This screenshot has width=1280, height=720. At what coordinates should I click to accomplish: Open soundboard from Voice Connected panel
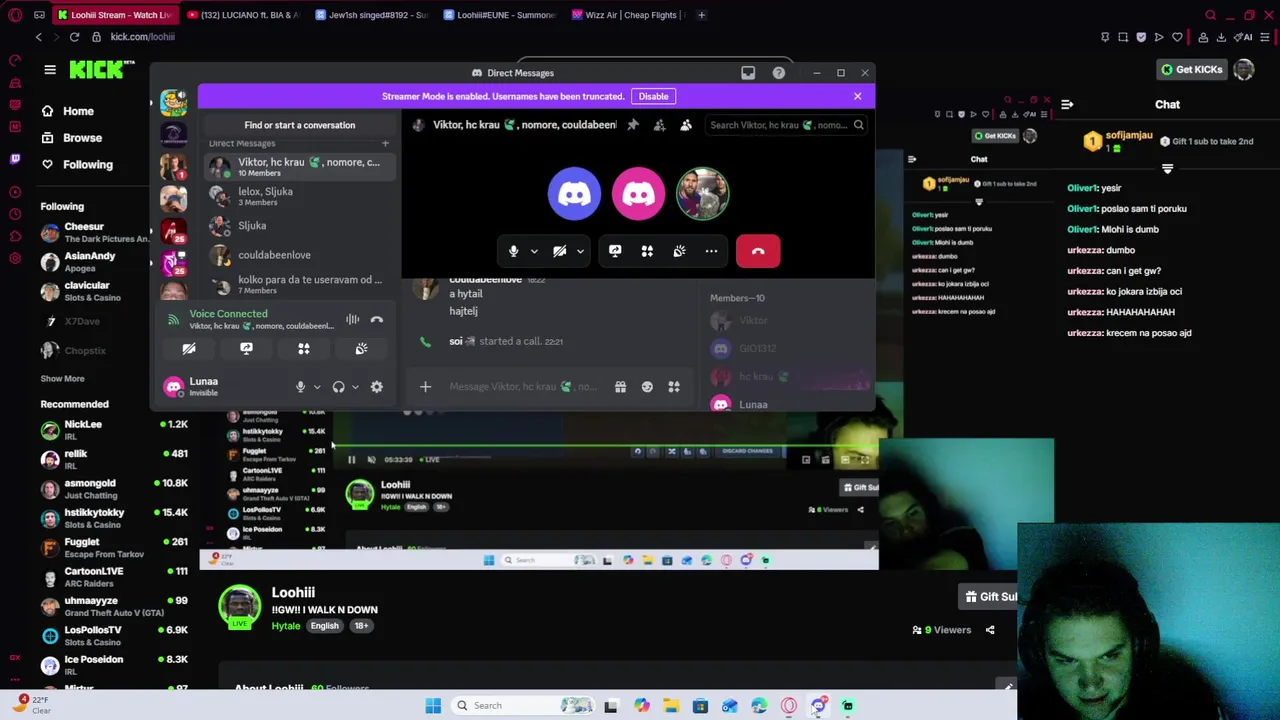[361, 349]
